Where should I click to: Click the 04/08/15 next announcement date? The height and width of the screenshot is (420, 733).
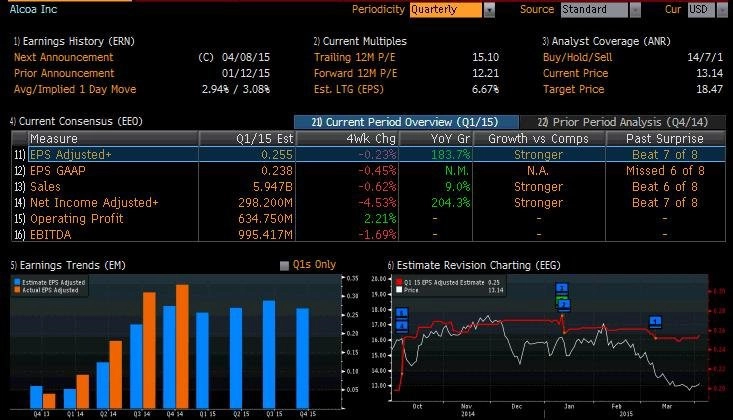(246, 57)
